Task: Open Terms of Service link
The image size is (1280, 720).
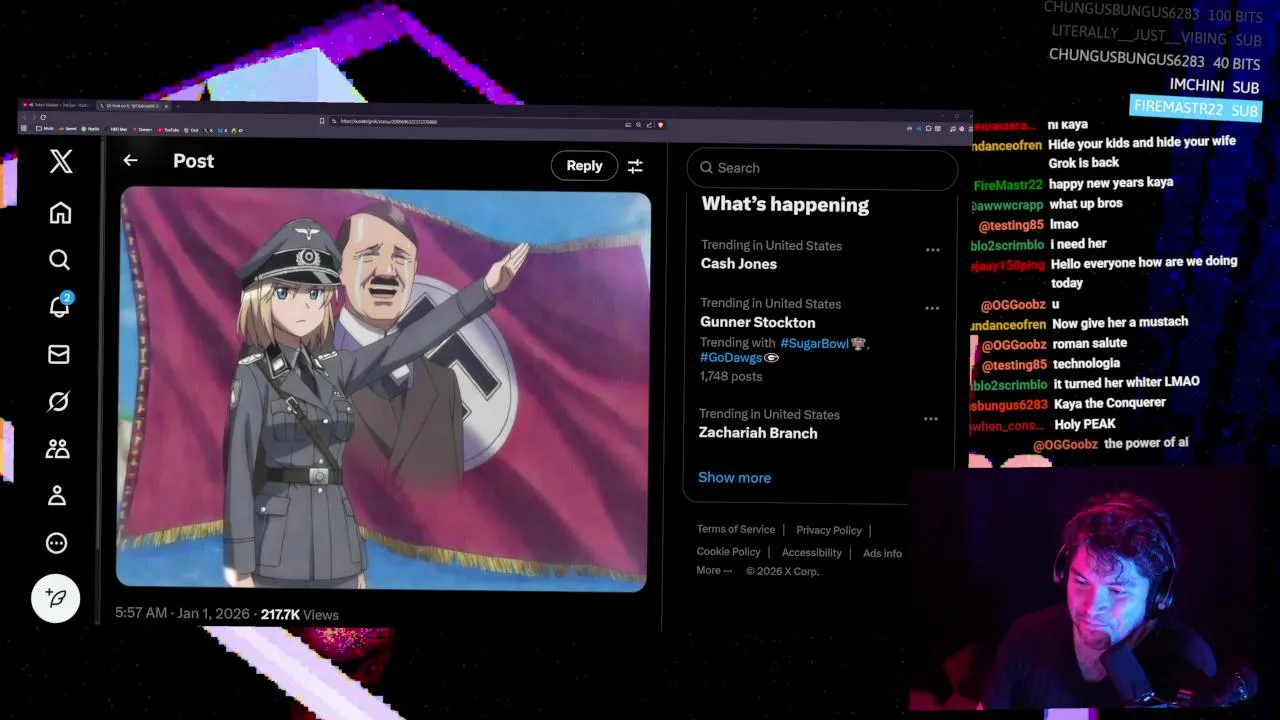Action: click(736, 530)
